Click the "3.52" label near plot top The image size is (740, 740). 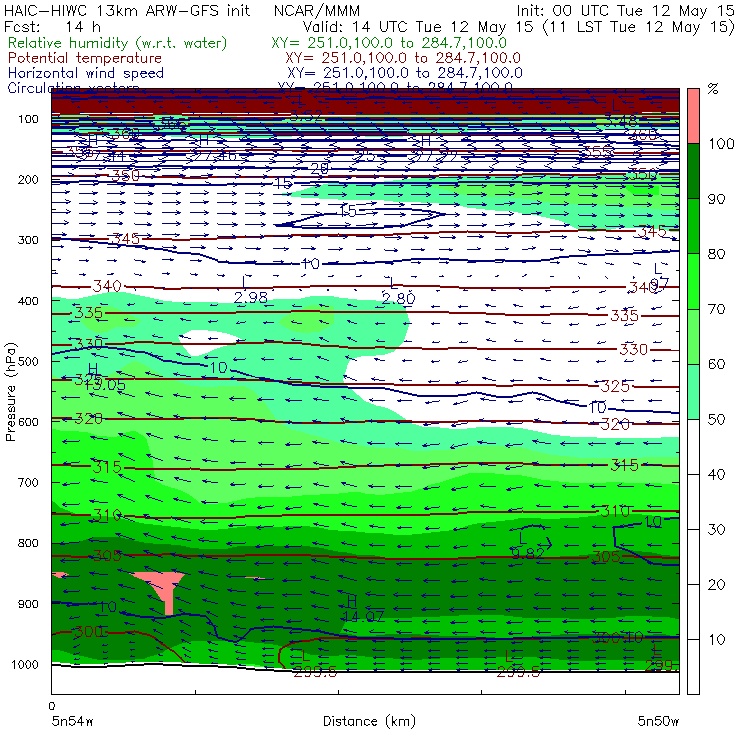306,115
